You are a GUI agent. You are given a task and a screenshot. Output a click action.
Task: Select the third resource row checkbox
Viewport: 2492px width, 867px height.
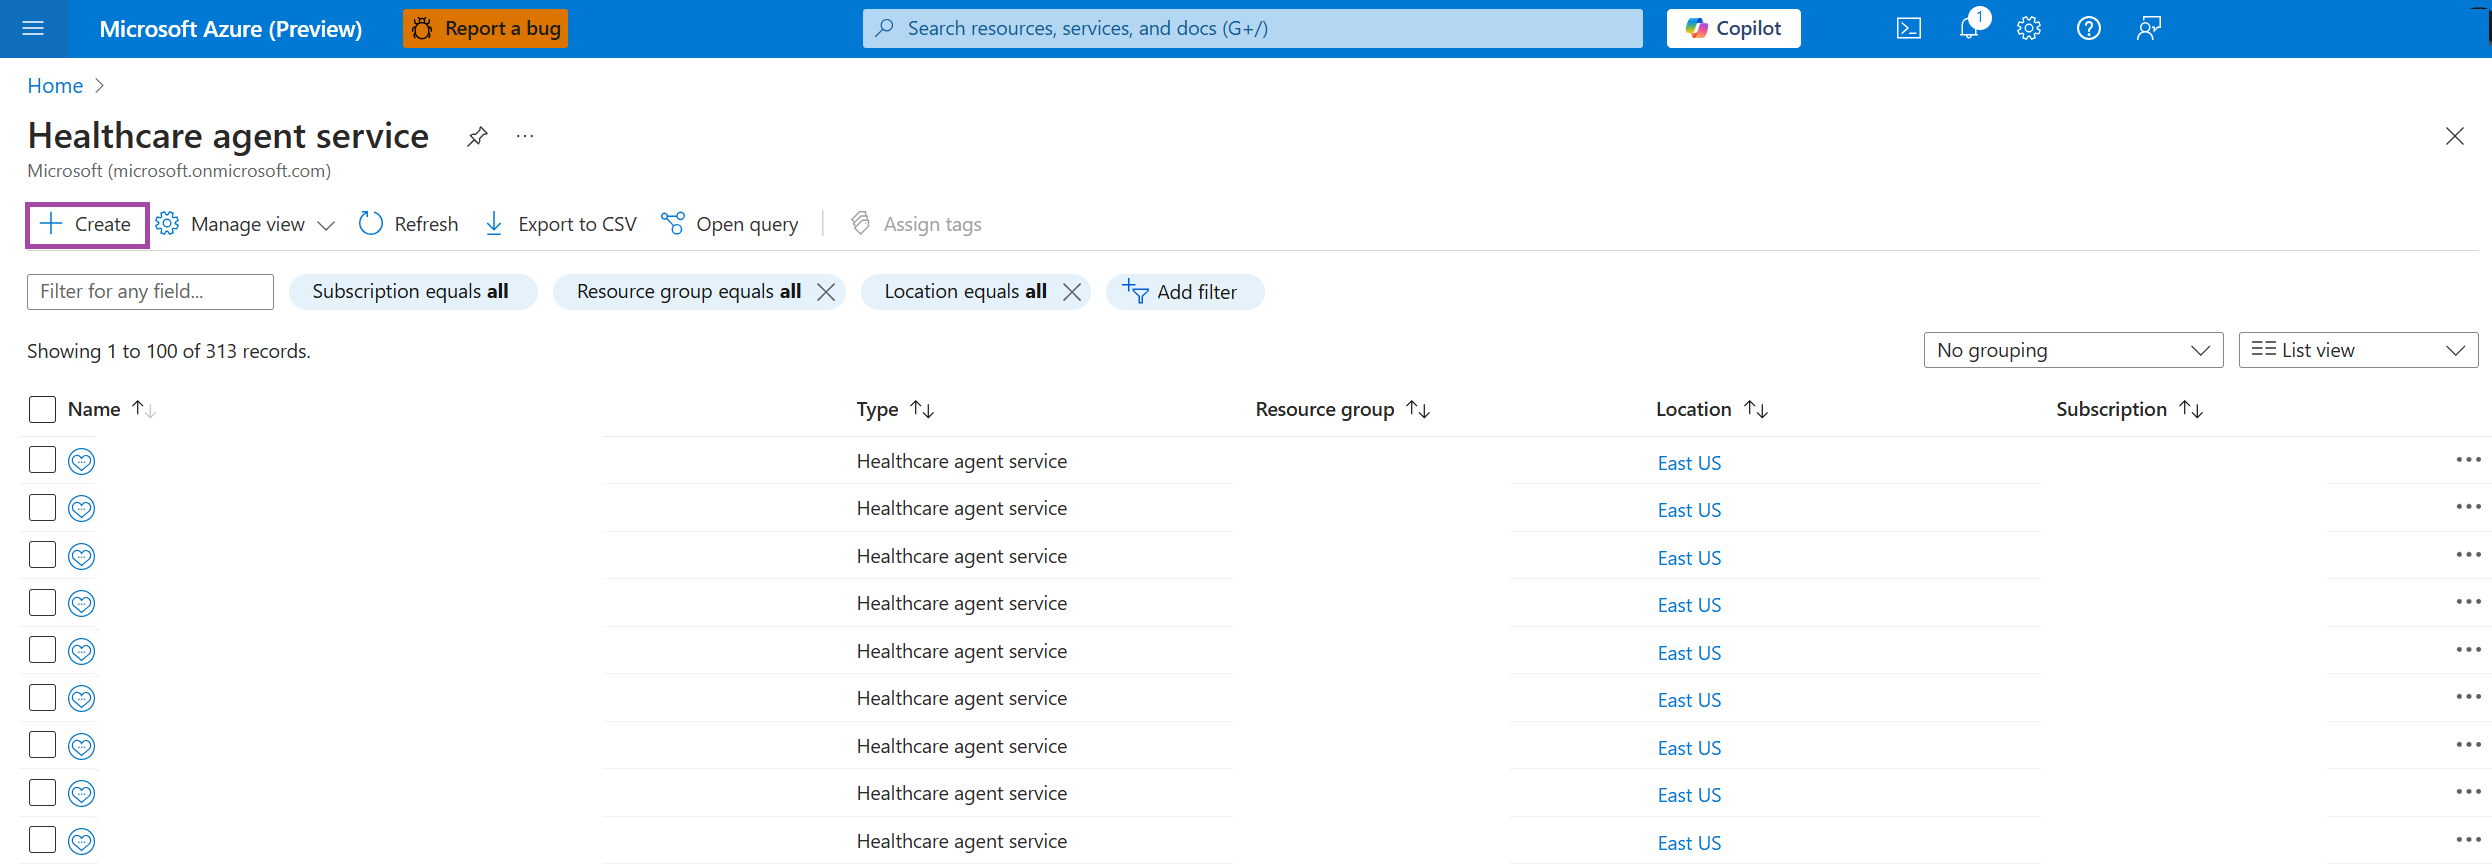click(42, 555)
